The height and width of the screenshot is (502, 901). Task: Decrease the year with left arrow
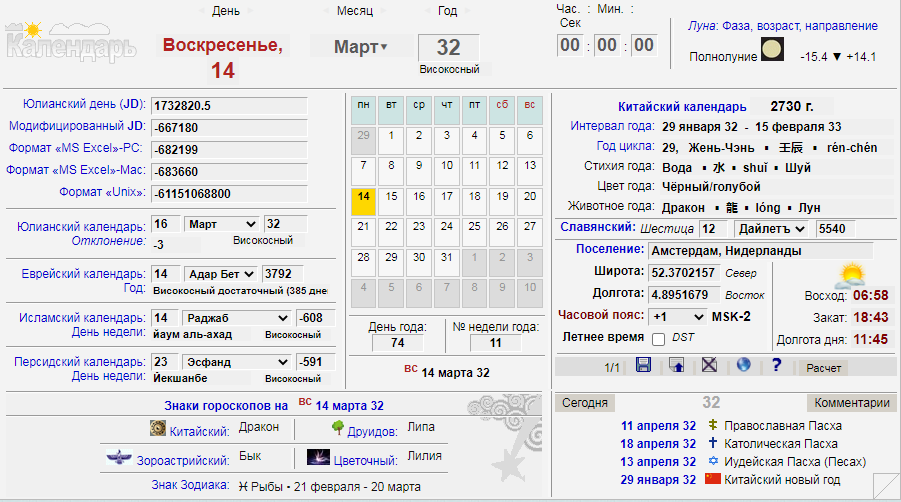pyautogui.click(x=428, y=10)
